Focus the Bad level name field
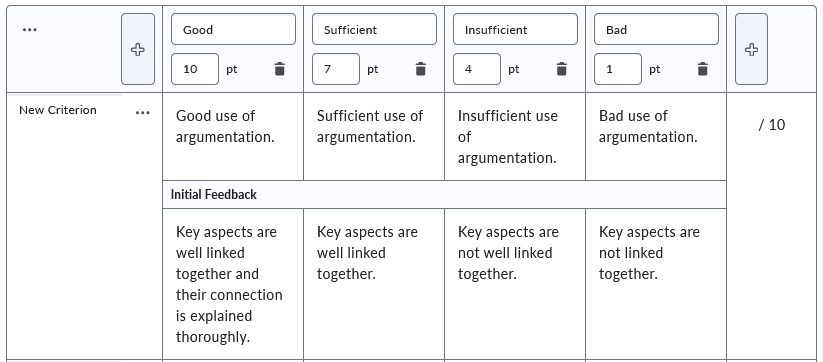This screenshot has width=823, height=362. (657, 29)
